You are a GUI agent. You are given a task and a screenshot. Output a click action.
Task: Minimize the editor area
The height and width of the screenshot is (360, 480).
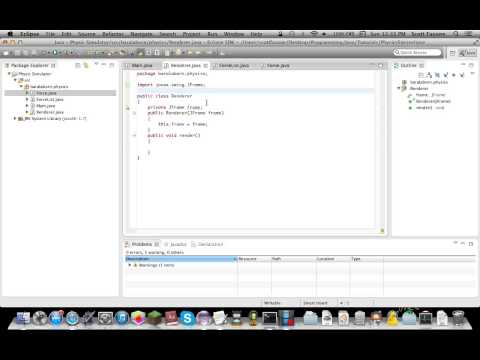tap(372, 65)
